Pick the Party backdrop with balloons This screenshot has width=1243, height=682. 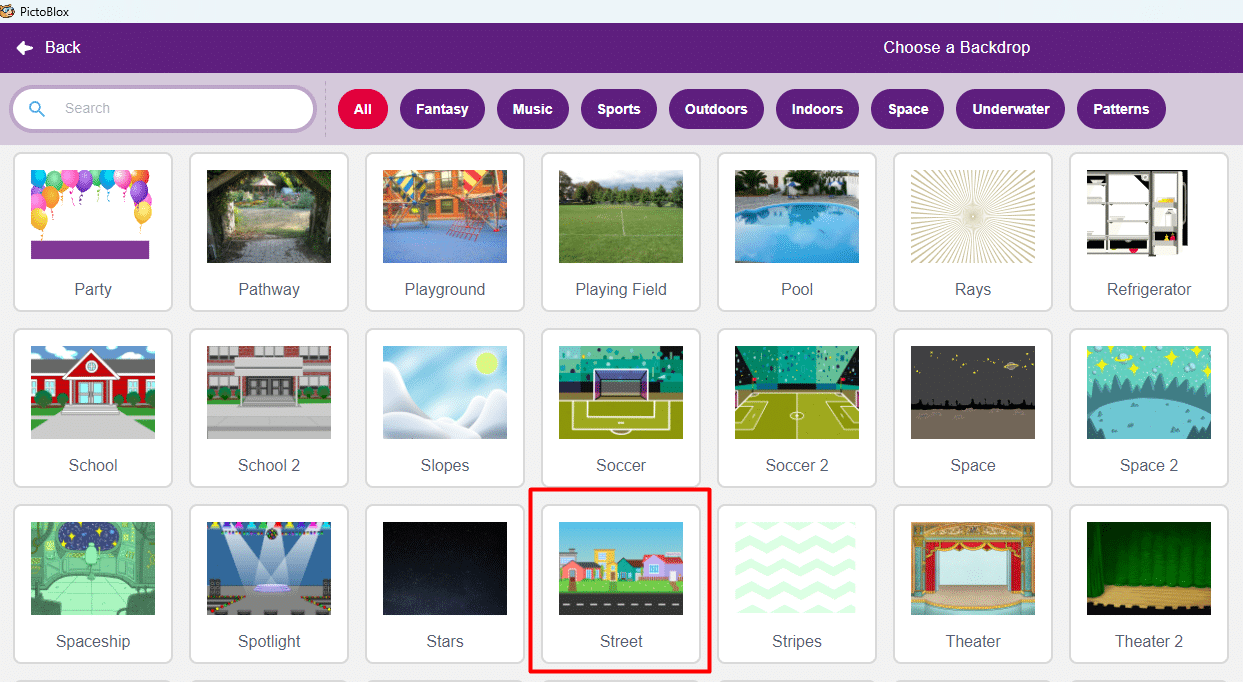pyautogui.click(x=93, y=231)
